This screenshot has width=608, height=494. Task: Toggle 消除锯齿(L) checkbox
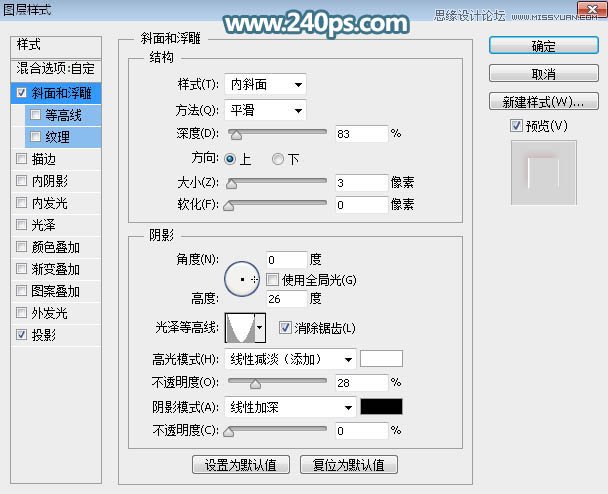pyautogui.click(x=285, y=328)
